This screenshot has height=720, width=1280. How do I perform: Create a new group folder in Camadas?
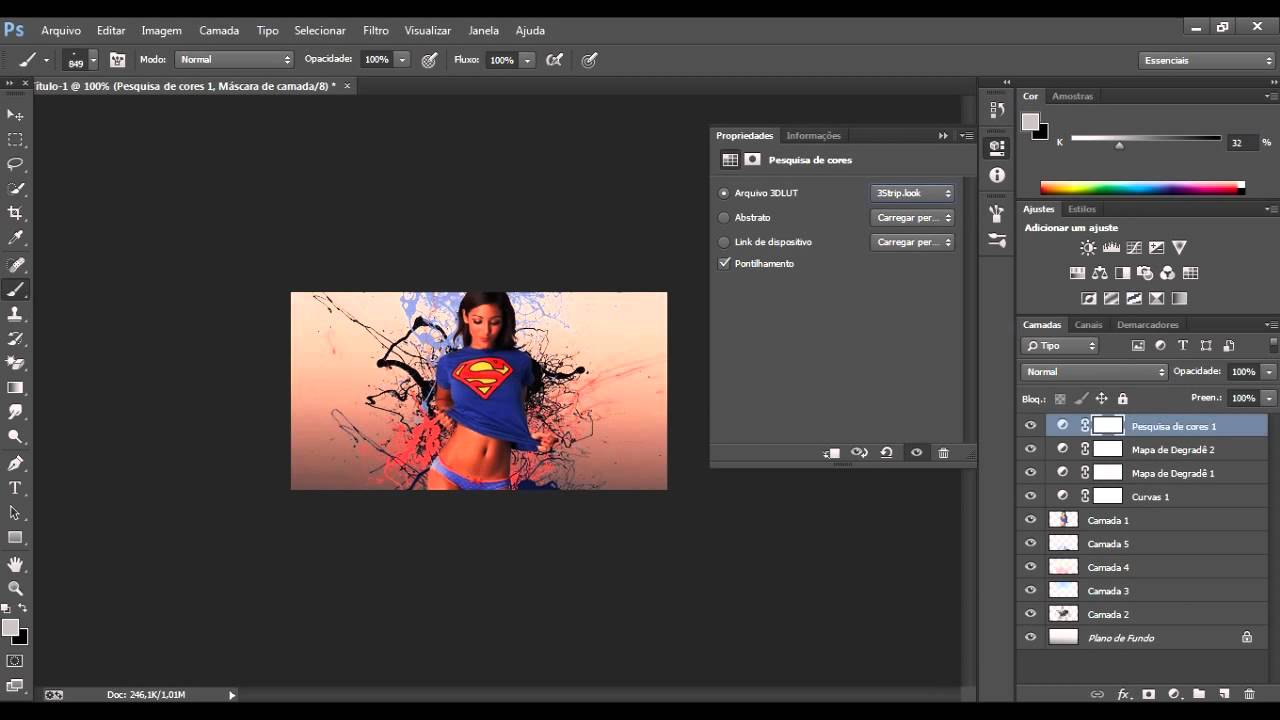coord(1198,694)
